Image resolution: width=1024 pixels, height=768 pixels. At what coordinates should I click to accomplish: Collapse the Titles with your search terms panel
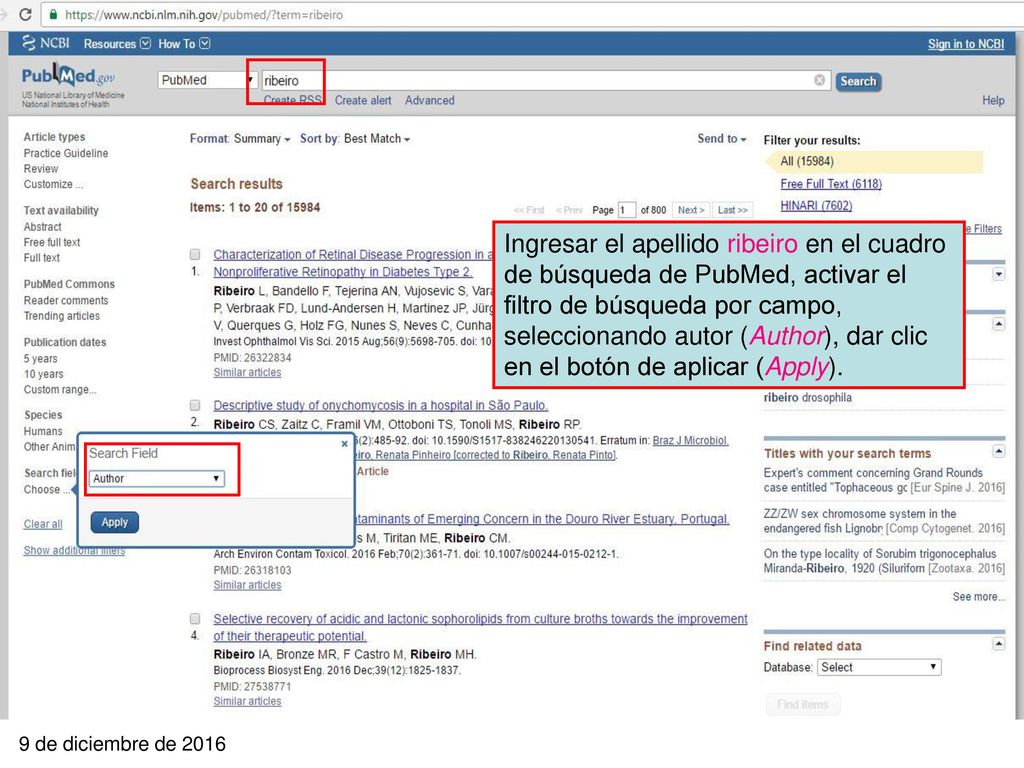tap(999, 451)
